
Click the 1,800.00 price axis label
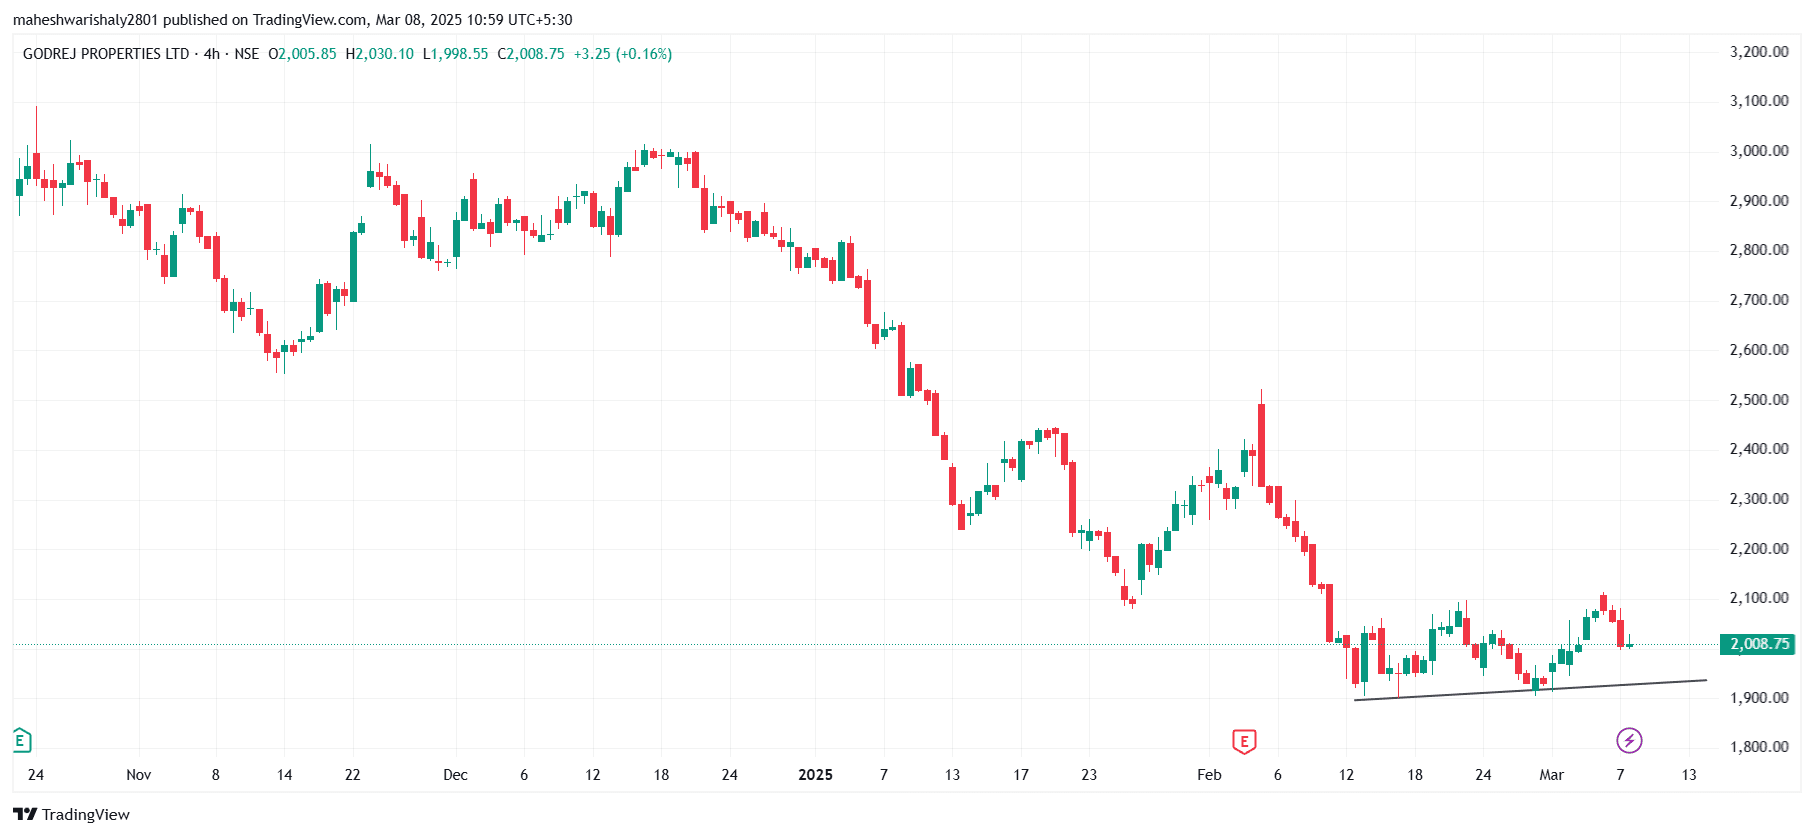1759,747
